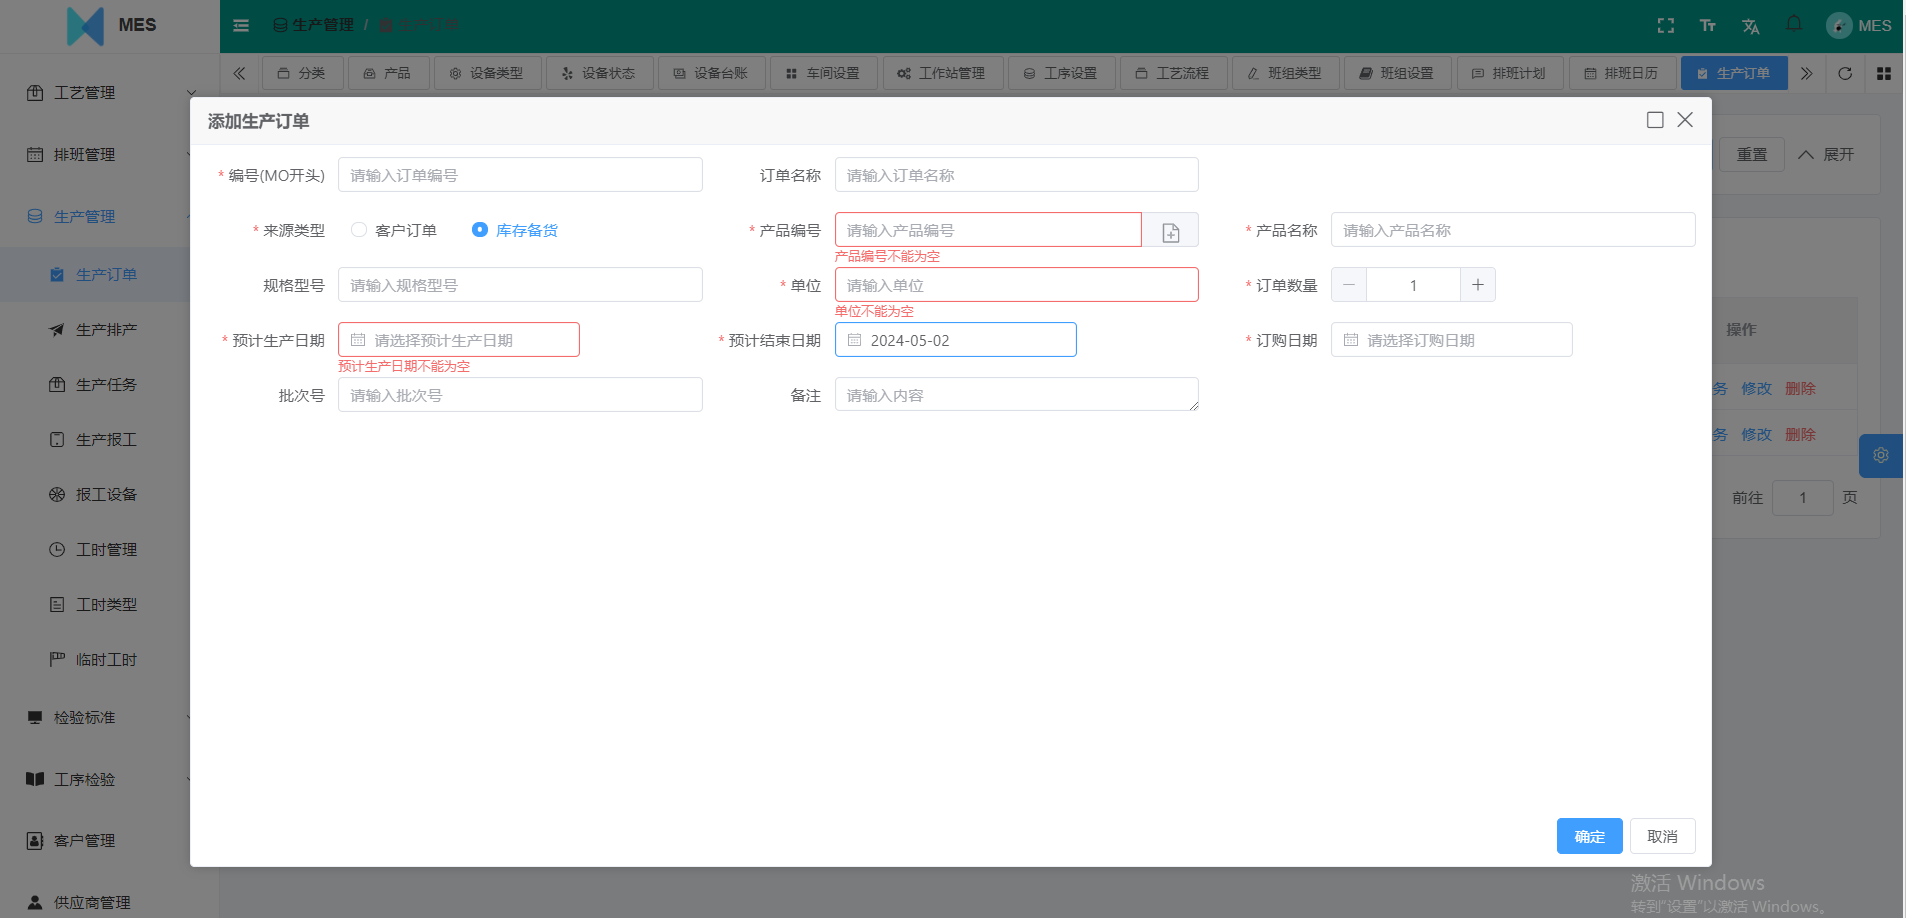Collapse the sidebar using the hamburger icon
The height and width of the screenshot is (918, 1906).
(x=240, y=25)
